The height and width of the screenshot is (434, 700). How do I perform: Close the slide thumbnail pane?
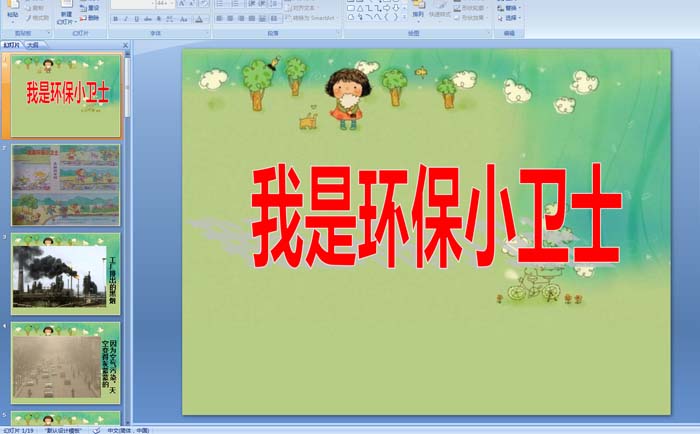point(125,45)
